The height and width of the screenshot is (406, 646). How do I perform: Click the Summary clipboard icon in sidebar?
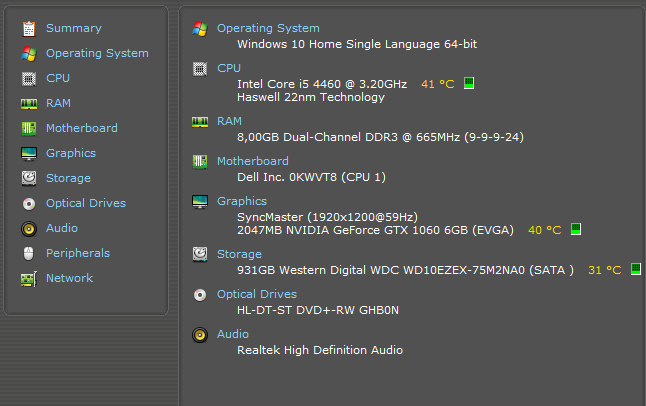(x=29, y=29)
